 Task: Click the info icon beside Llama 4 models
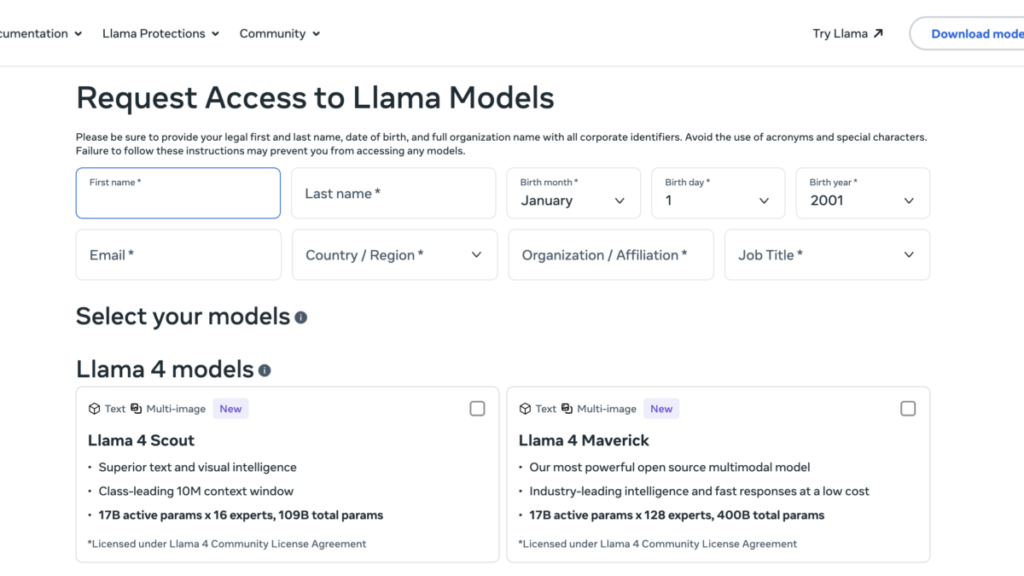(x=264, y=370)
